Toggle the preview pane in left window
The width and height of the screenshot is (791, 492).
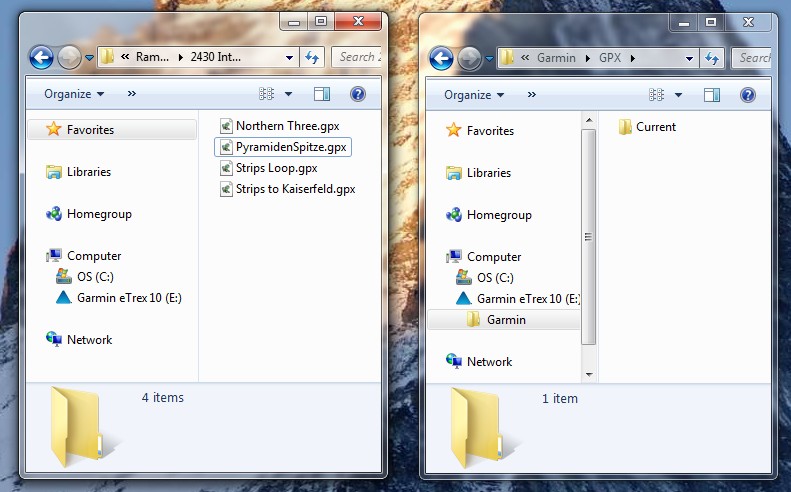(x=322, y=94)
